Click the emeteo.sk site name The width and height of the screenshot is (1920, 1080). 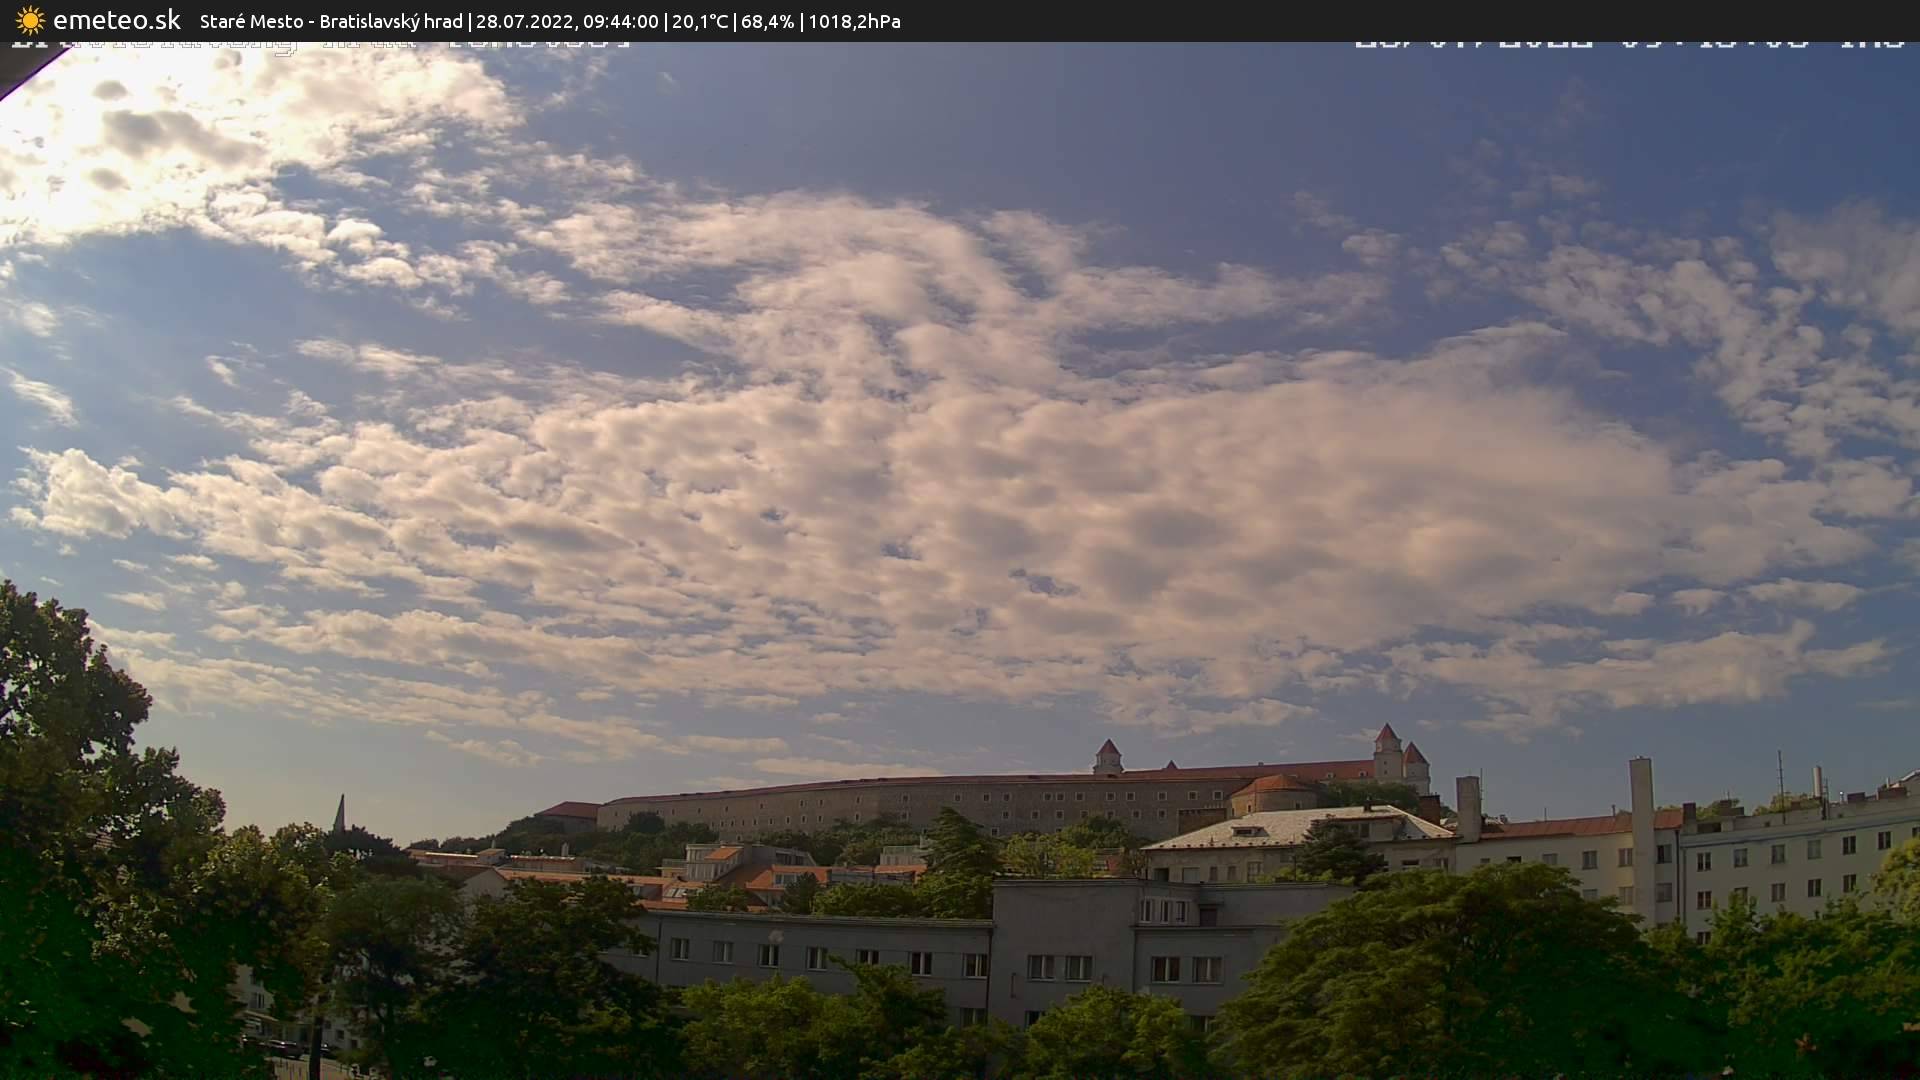click(x=116, y=20)
